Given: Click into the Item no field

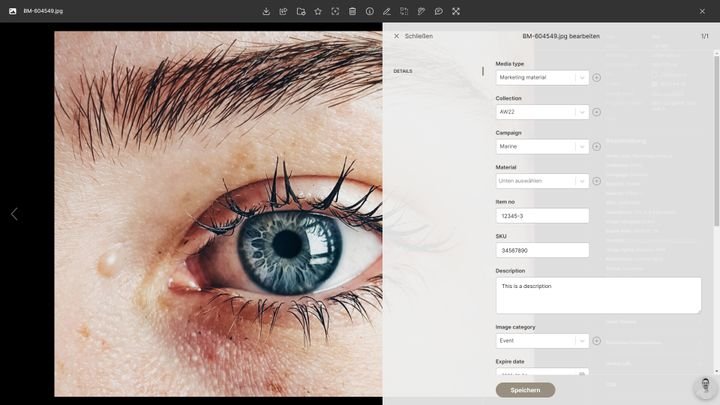Looking at the screenshot, I should (542, 216).
